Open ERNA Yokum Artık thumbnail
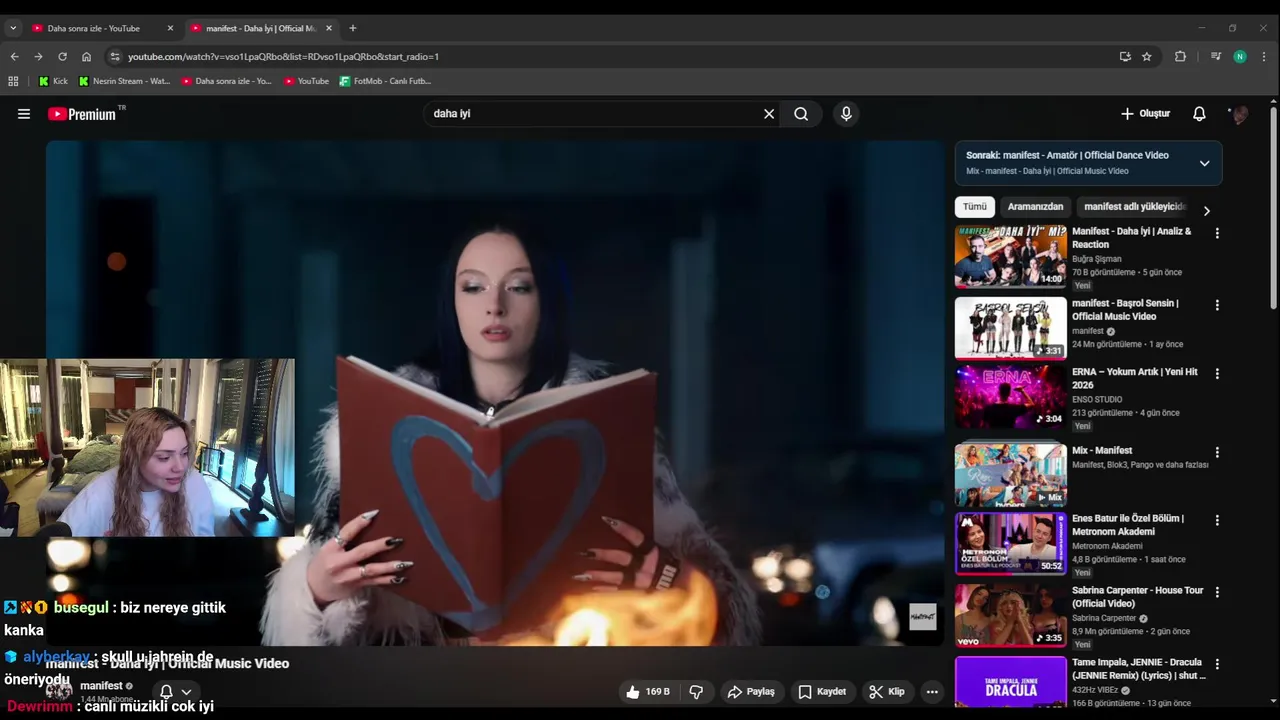1280x720 pixels. pos(1010,397)
